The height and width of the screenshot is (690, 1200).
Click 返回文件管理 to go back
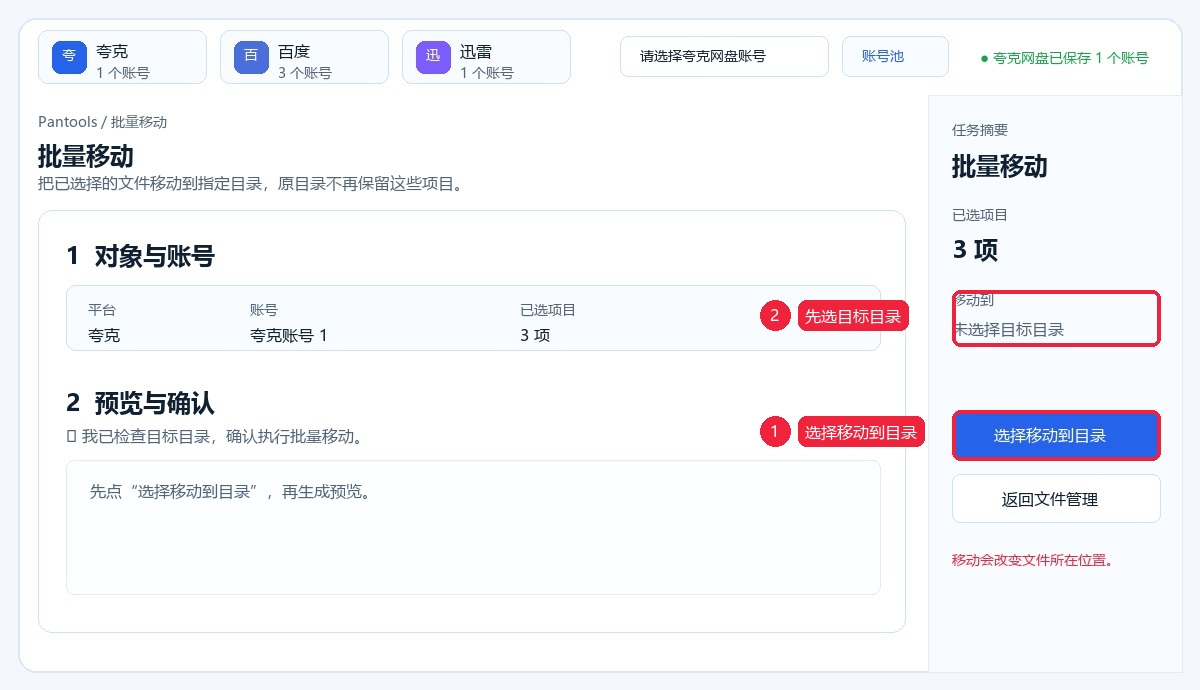pyautogui.click(x=1056, y=499)
